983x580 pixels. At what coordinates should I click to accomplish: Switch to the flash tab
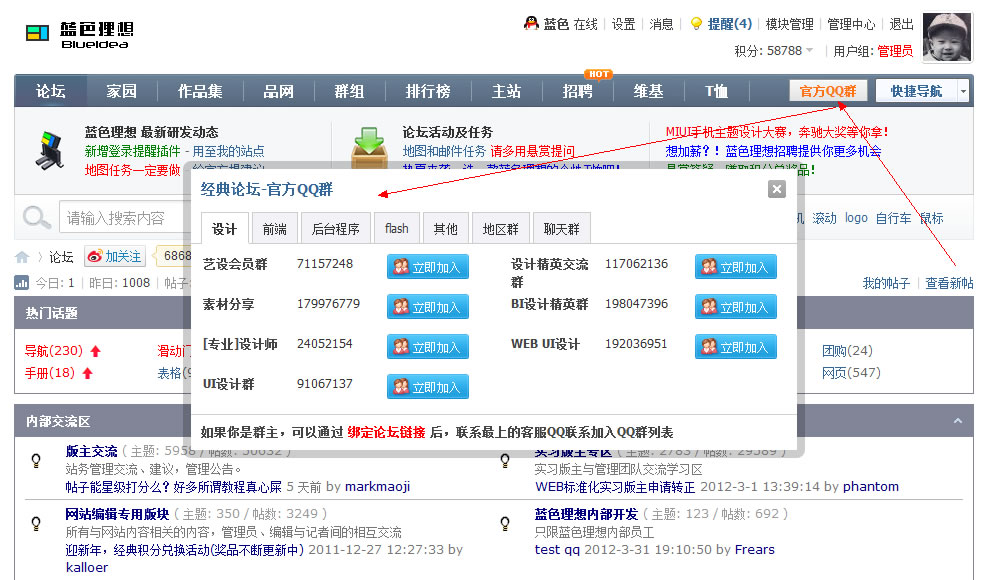pos(396,229)
